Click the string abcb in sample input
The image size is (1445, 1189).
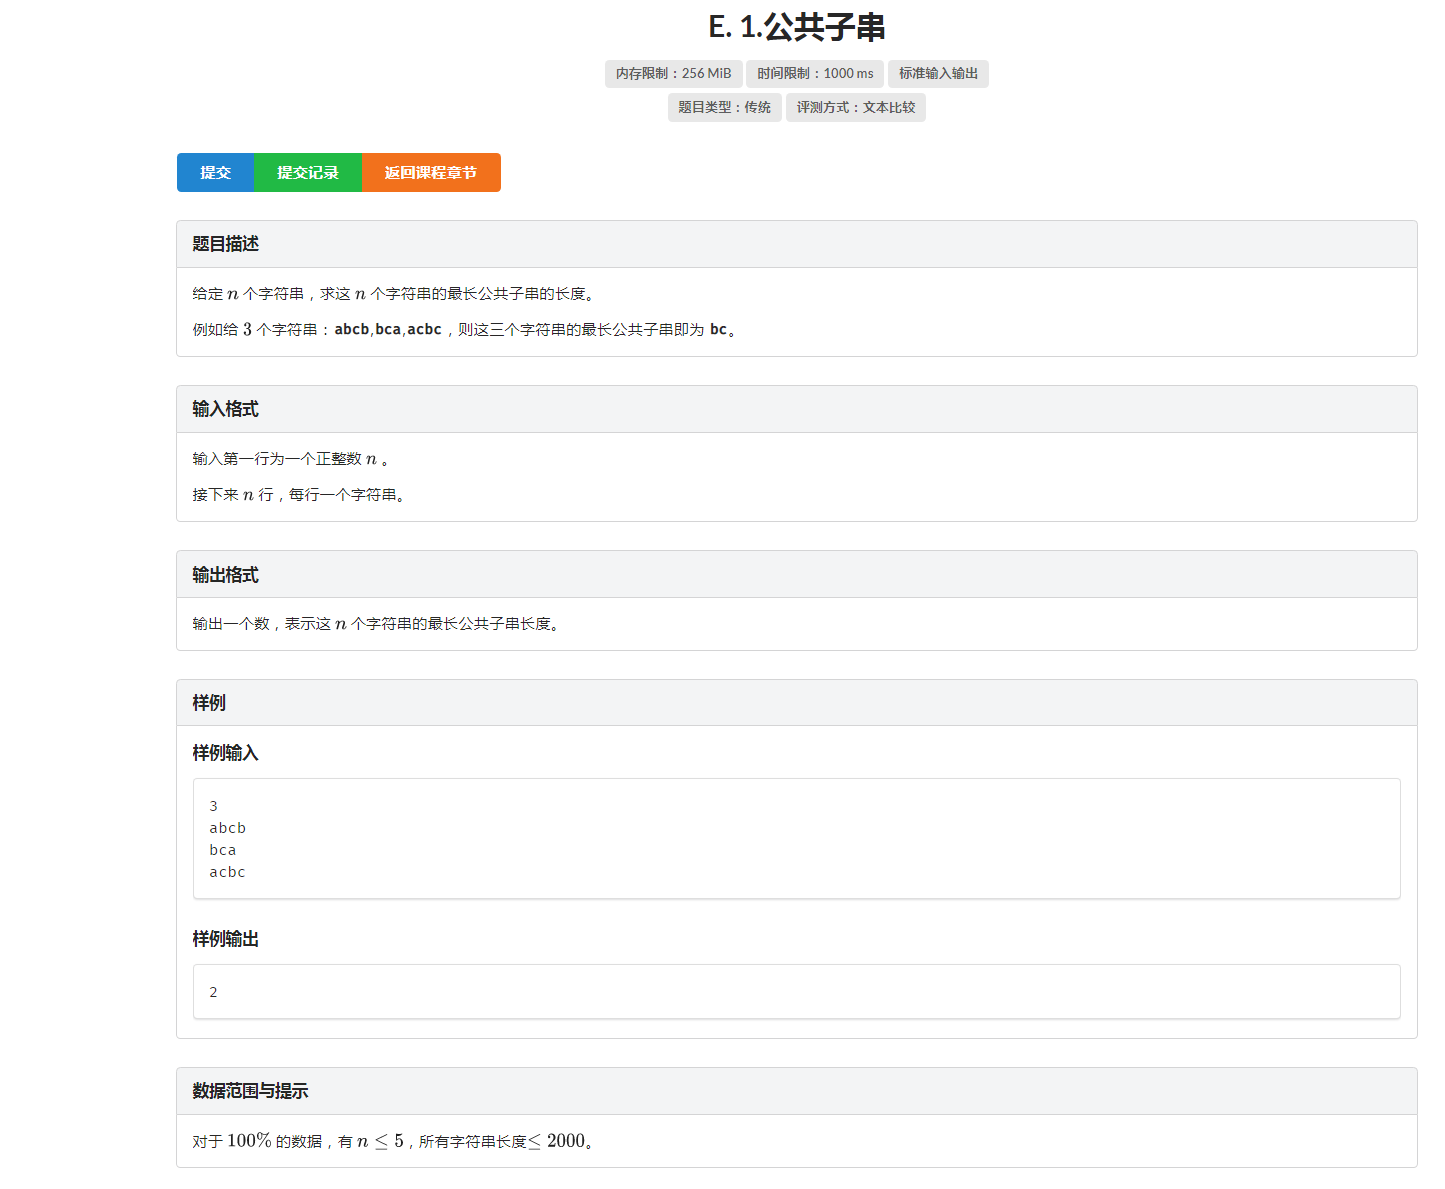coord(228,827)
